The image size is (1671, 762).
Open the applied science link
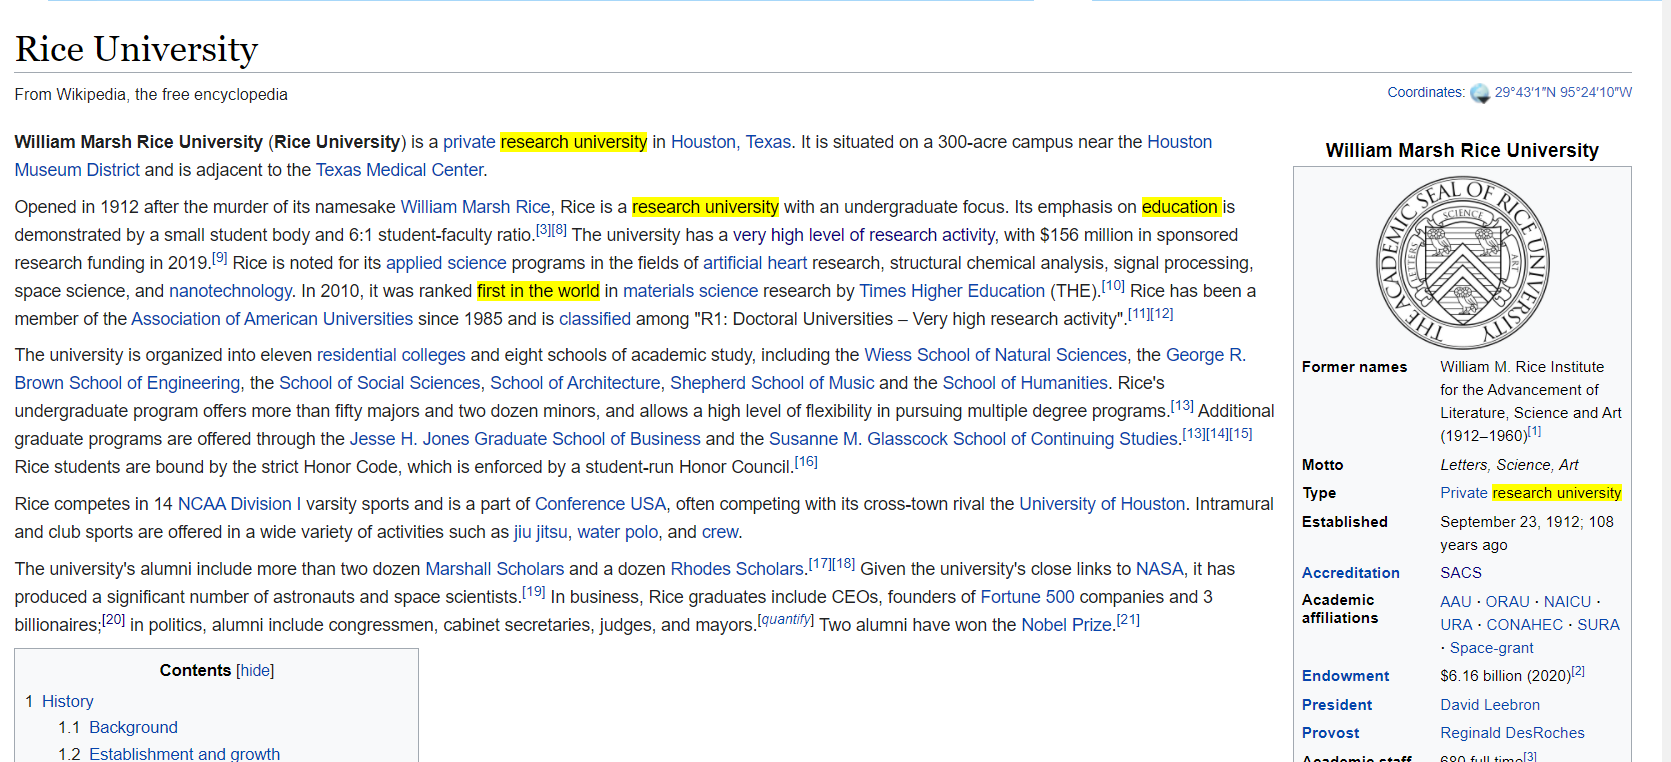446,263
